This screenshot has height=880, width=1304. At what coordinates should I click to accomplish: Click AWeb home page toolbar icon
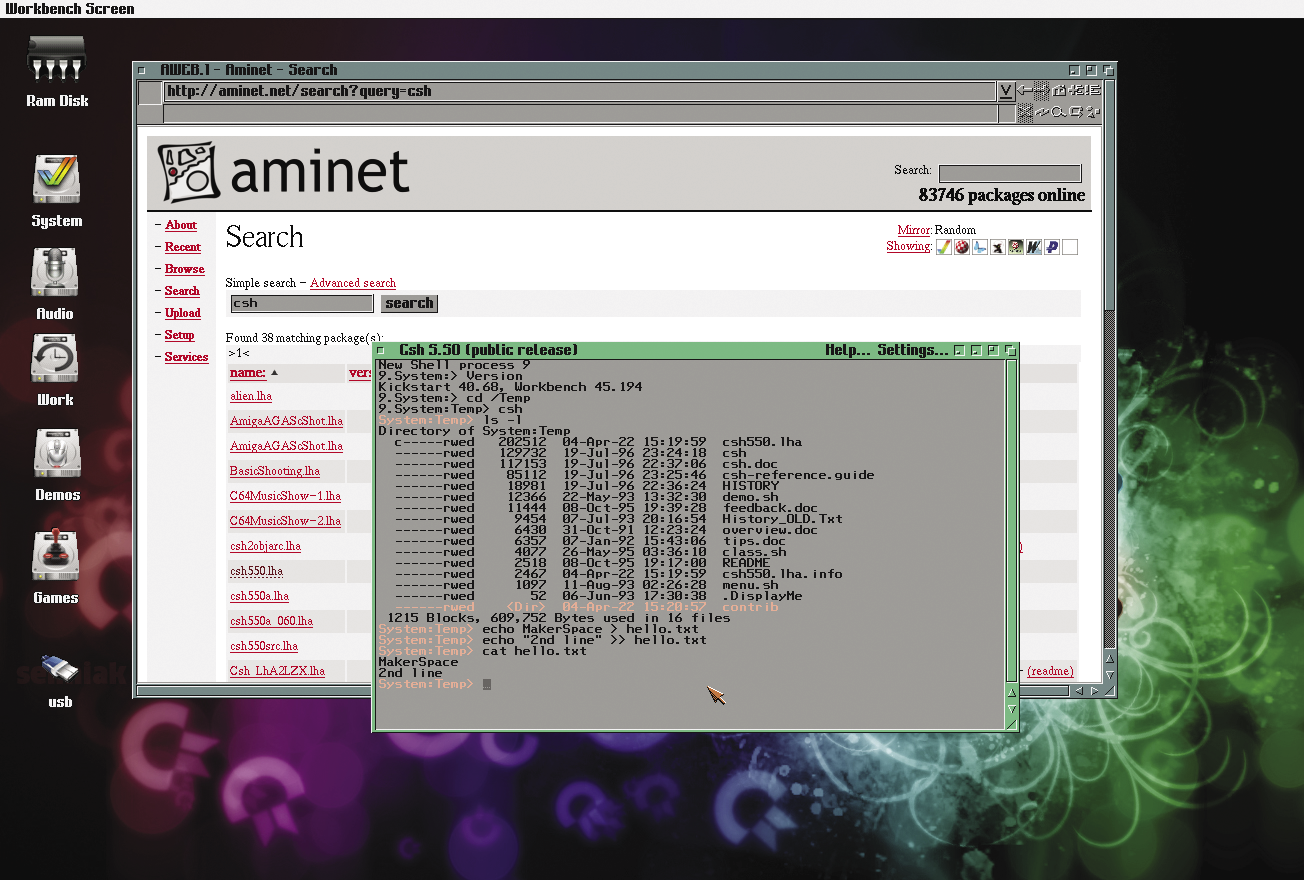tap(1059, 90)
